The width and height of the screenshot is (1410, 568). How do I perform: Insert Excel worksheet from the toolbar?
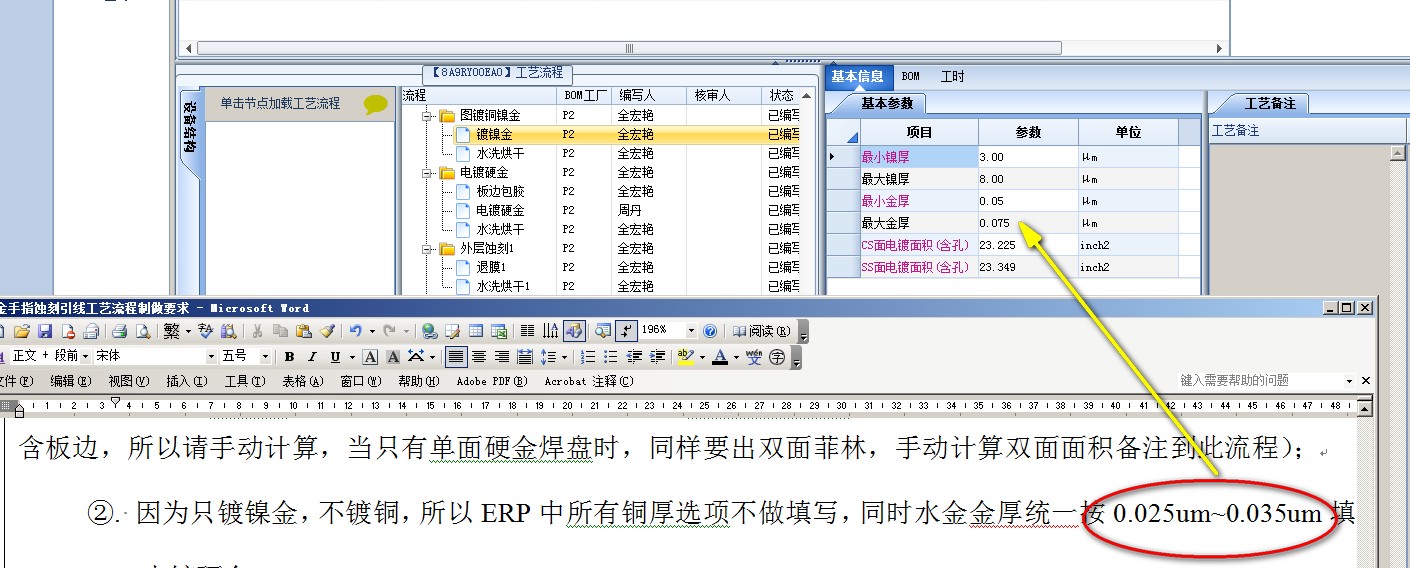(x=499, y=331)
